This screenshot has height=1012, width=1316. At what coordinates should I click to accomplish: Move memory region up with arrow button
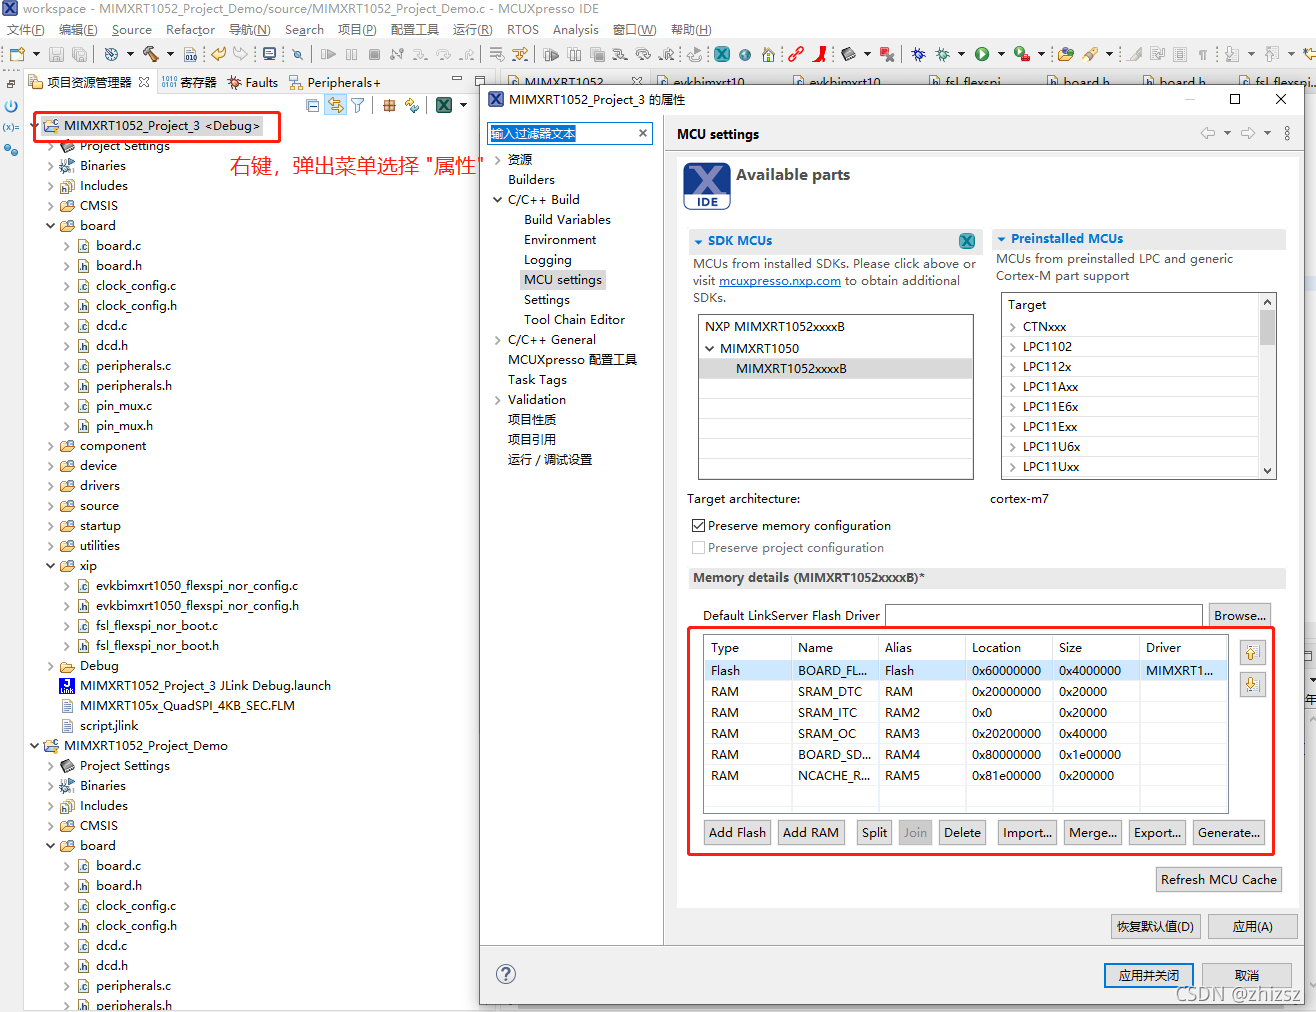(x=1251, y=653)
